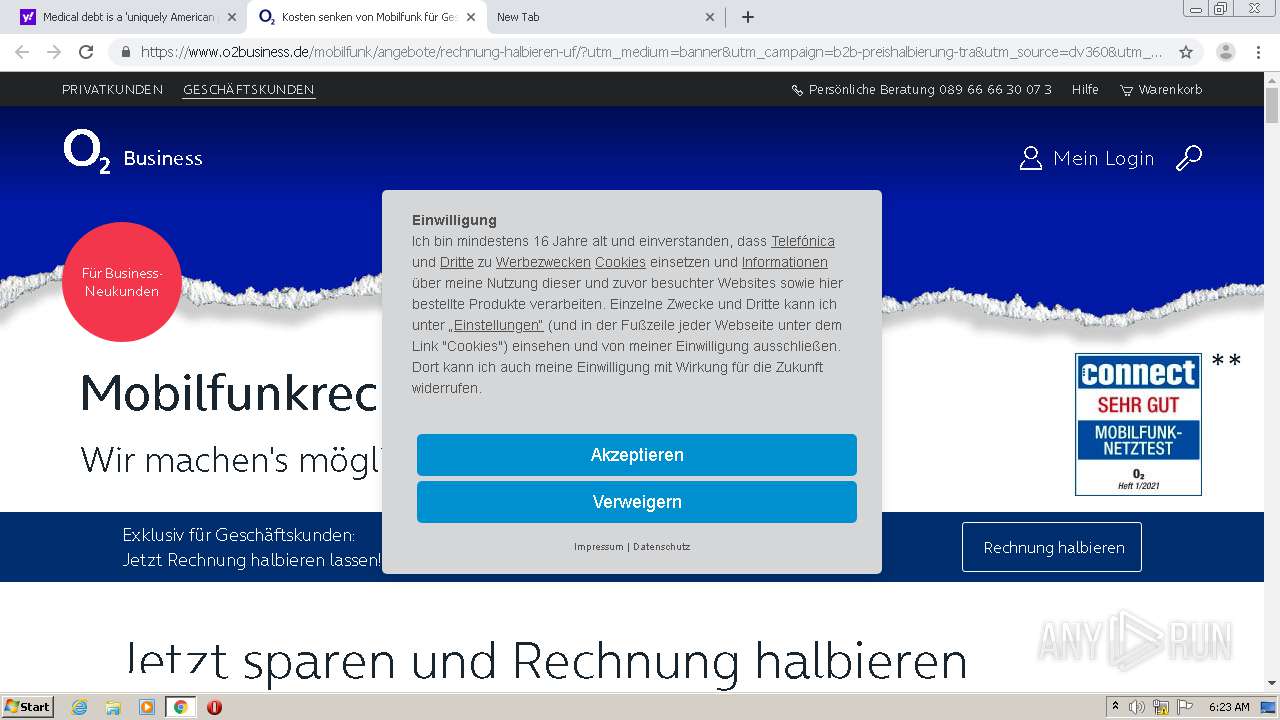
Task: Open the PRIVATKUNDEN section
Action: [x=112, y=89]
